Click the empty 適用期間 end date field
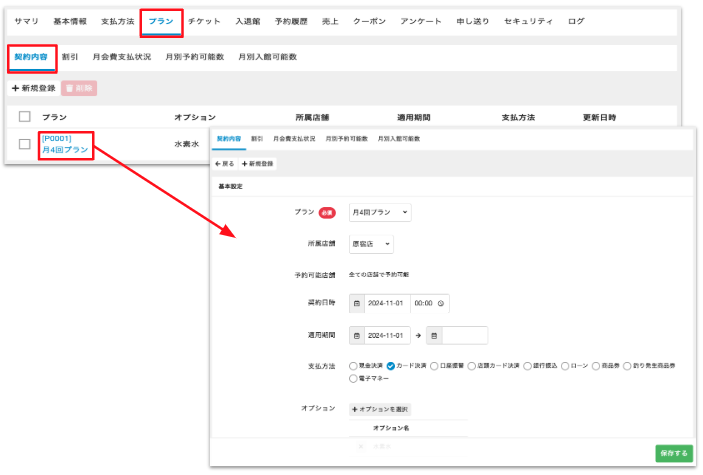The image size is (703, 475). (x=465, y=335)
